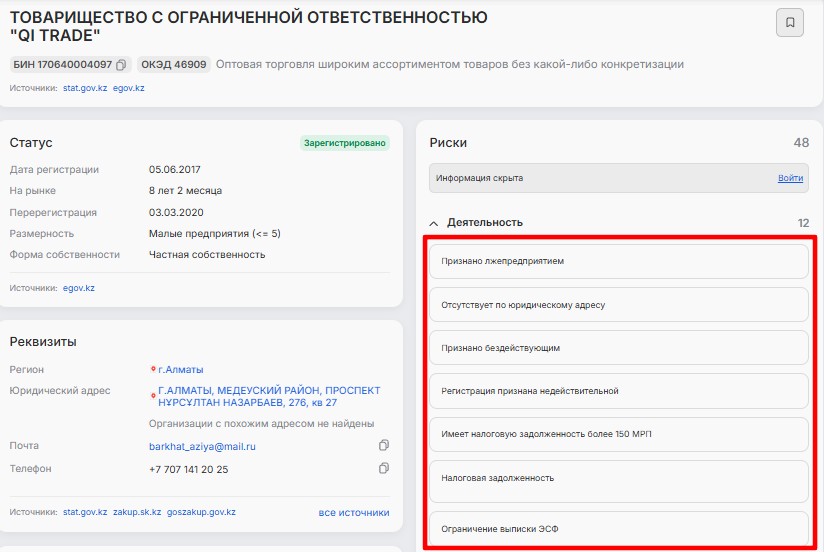Viewport: 824px width, 552px height.
Task: Select risk Признано бездействующим
Action: tap(619, 348)
